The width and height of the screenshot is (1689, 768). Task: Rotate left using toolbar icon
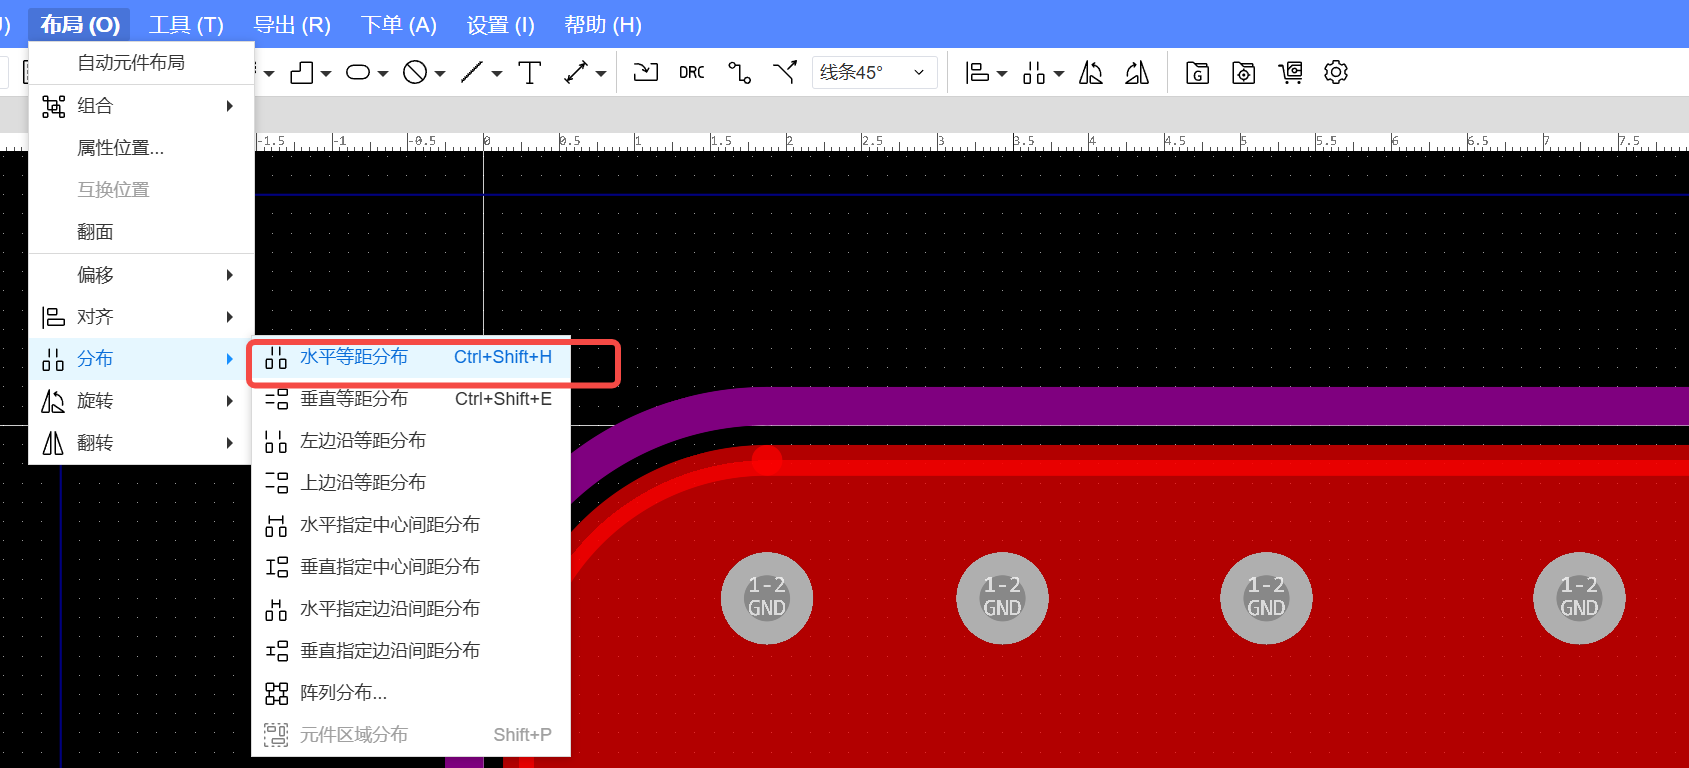point(1091,72)
